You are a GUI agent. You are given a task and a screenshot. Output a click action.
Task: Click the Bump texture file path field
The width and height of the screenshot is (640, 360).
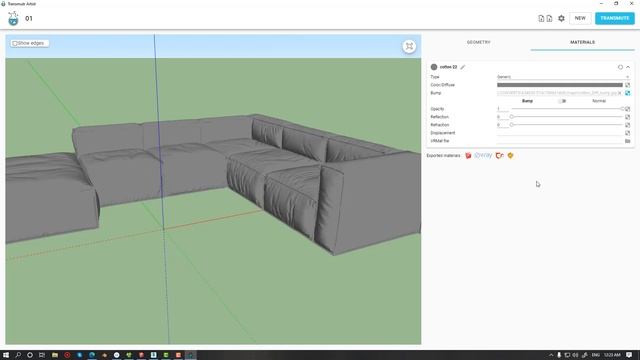pos(557,93)
